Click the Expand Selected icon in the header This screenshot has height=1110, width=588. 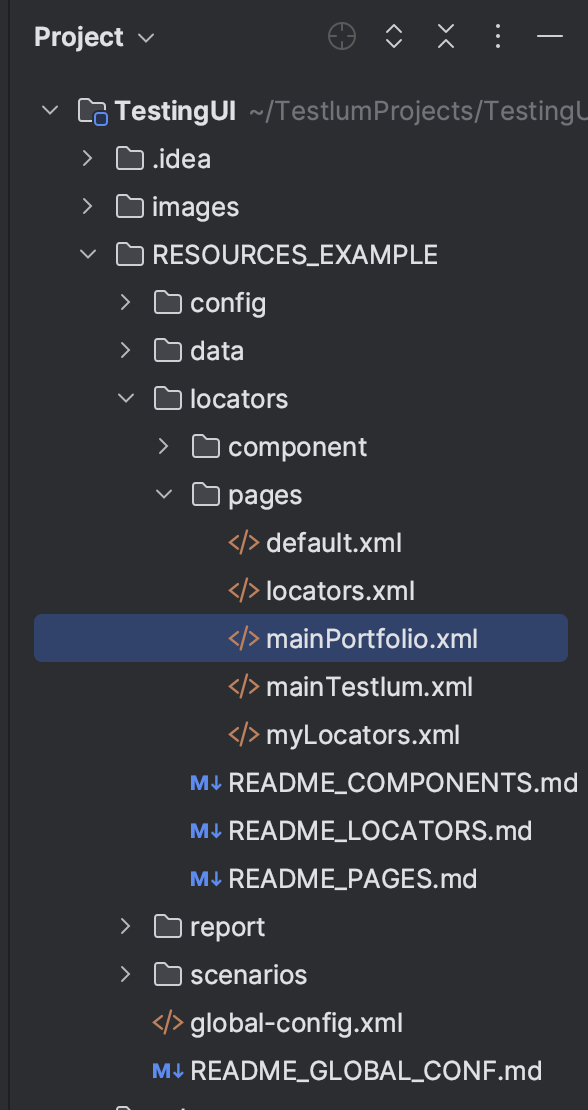(393, 36)
